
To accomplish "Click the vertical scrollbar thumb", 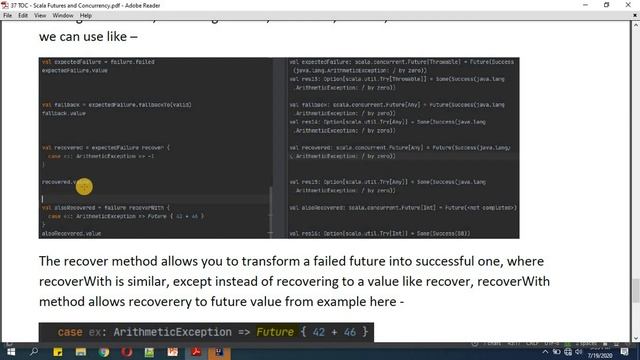I will [x=636, y=290].
